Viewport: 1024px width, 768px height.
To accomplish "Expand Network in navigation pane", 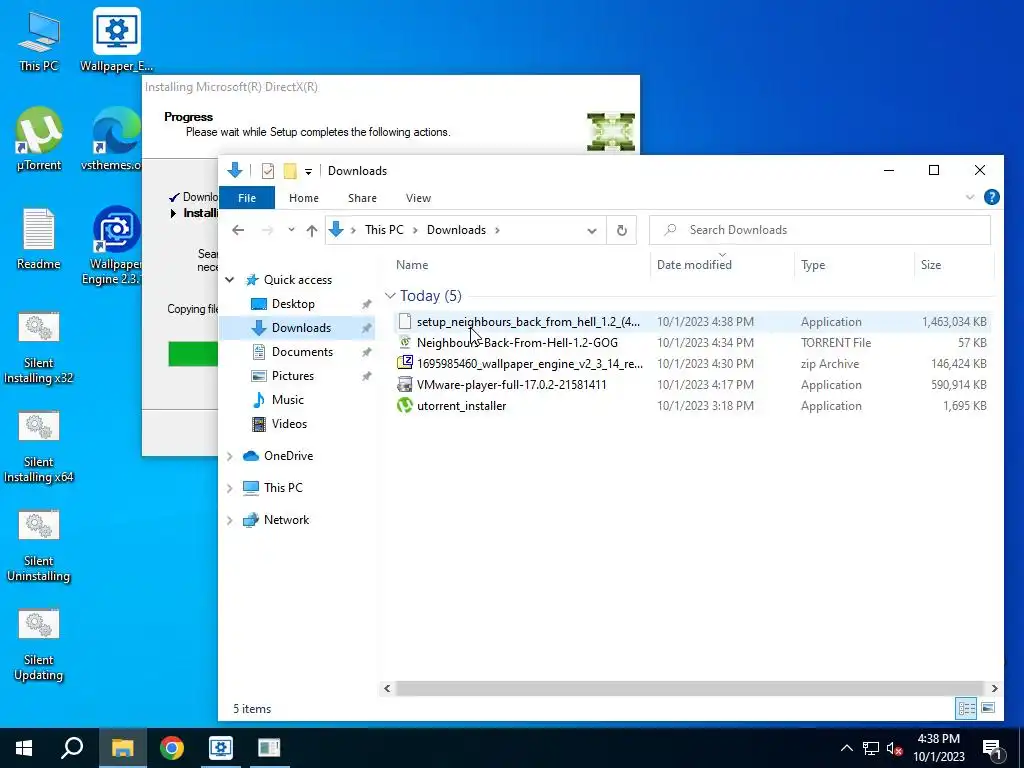I will pos(230,520).
